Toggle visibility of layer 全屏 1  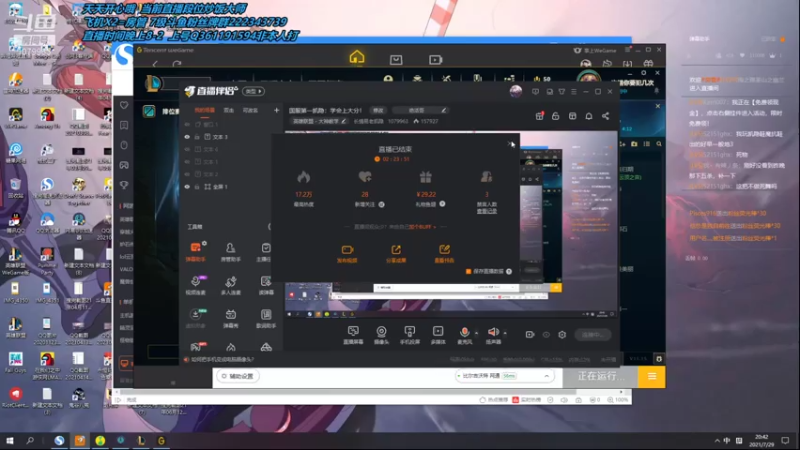pyautogui.click(x=187, y=187)
